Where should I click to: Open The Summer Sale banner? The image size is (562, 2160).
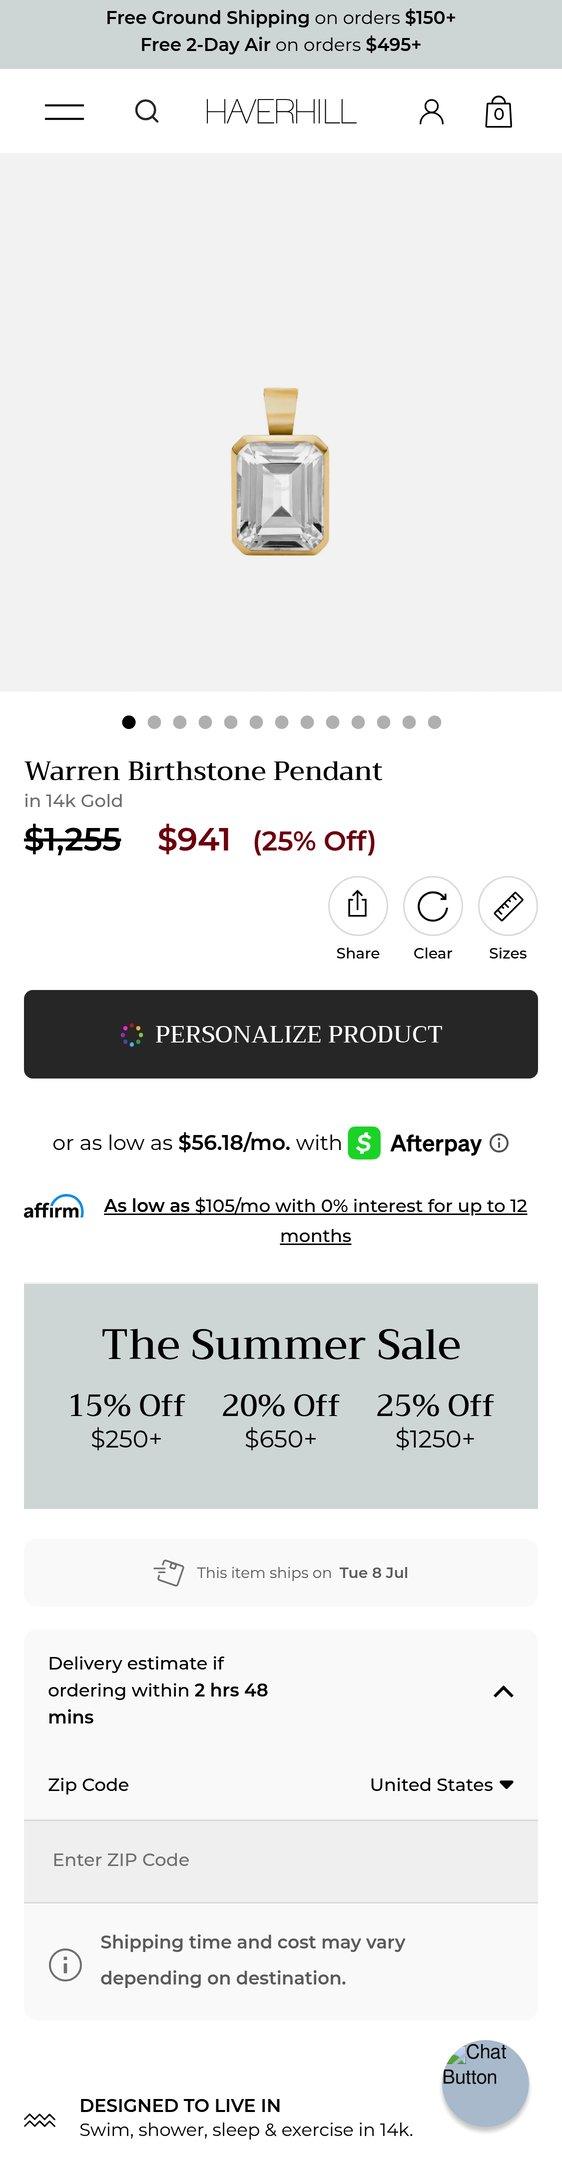click(281, 1396)
